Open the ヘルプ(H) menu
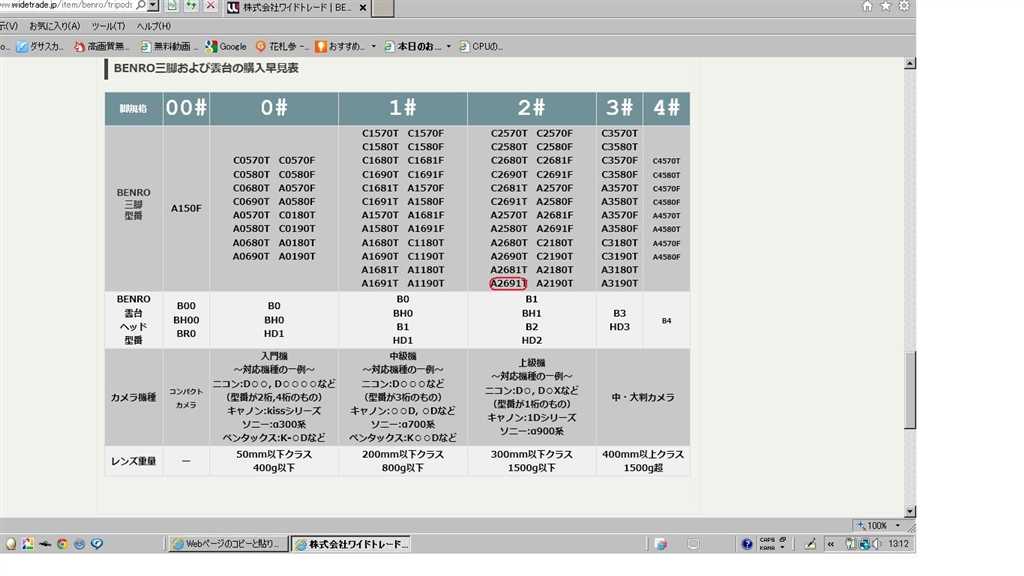The image size is (1024, 576). point(153,26)
